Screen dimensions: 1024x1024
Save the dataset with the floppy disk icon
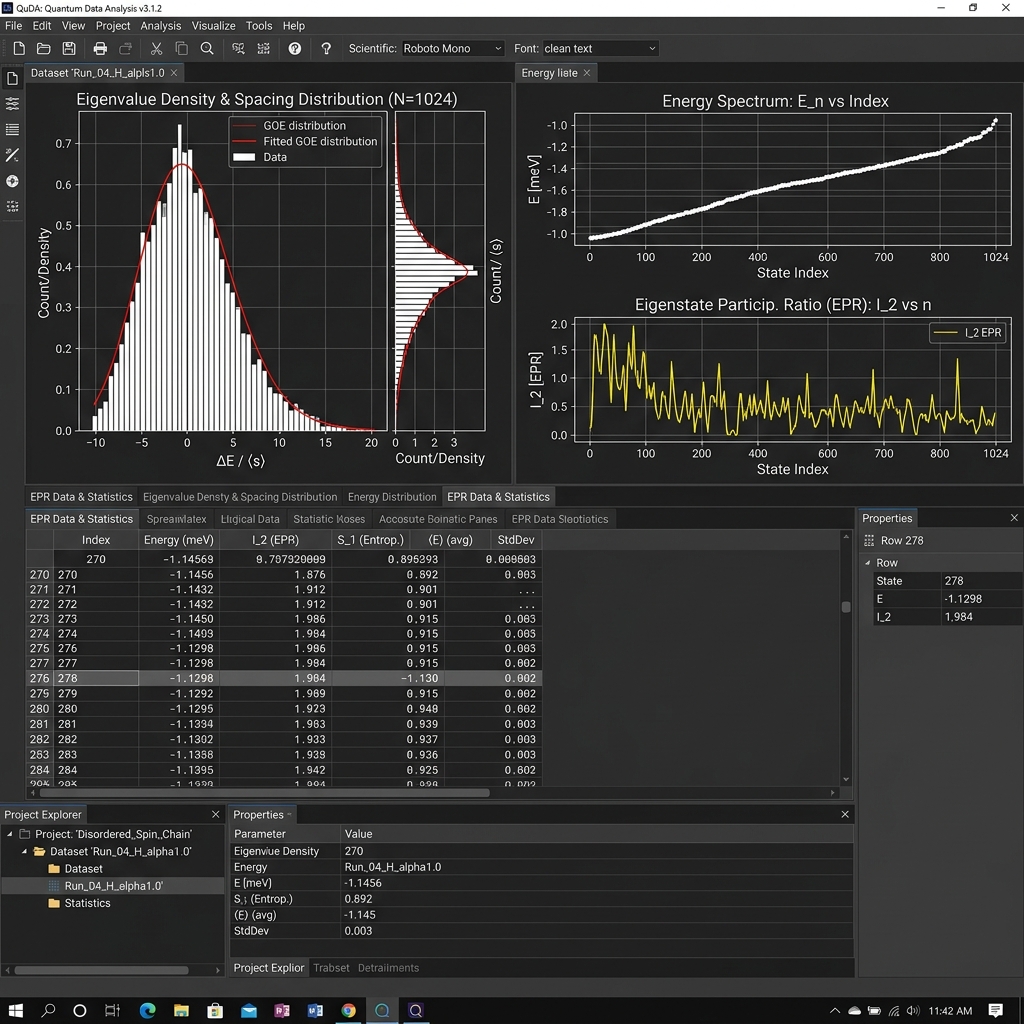[69, 48]
